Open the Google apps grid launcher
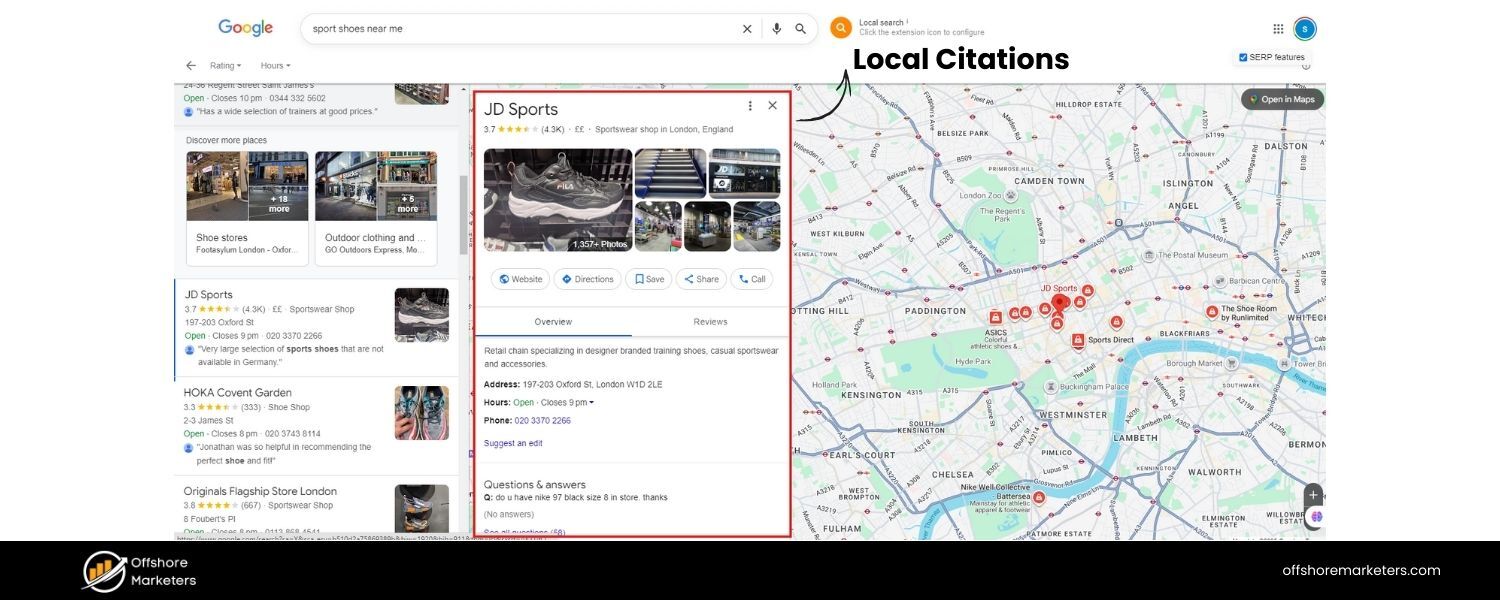 tap(1278, 28)
